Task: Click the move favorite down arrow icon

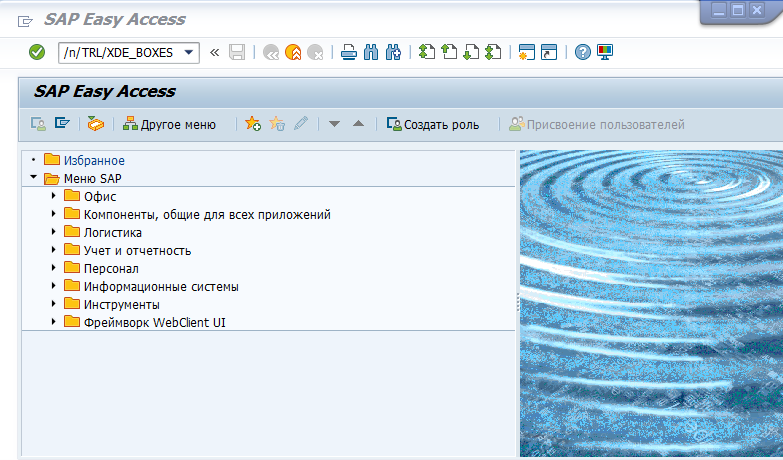Action: click(x=334, y=124)
